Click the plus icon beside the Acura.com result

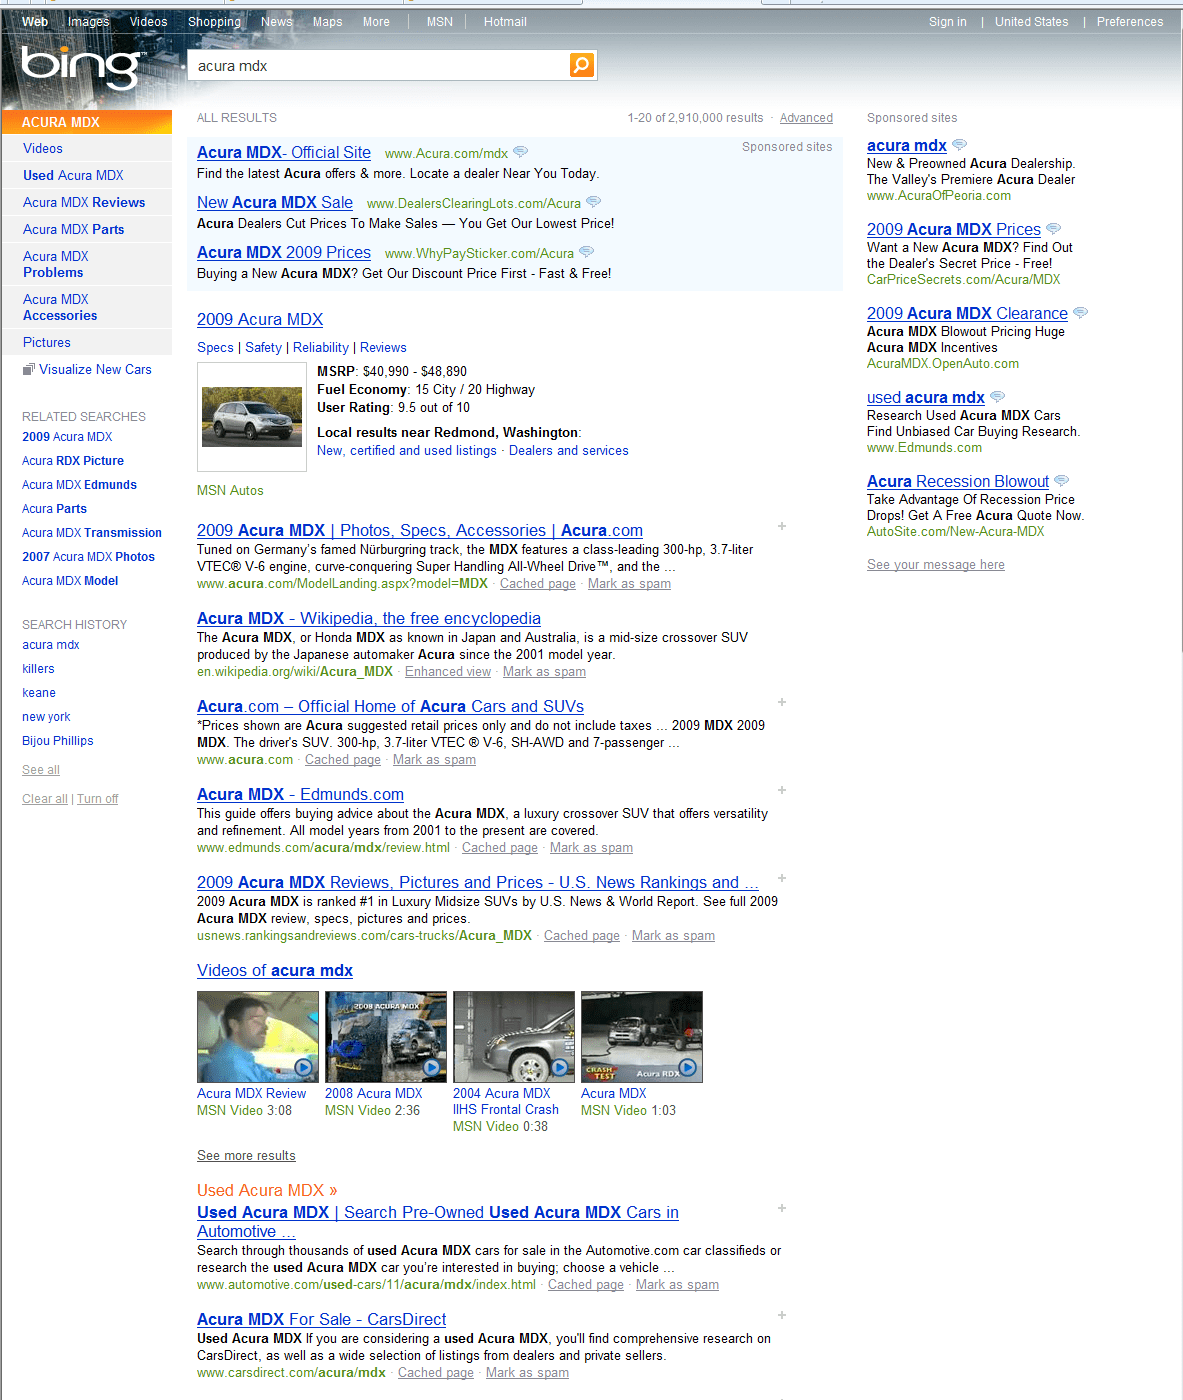coord(782,702)
